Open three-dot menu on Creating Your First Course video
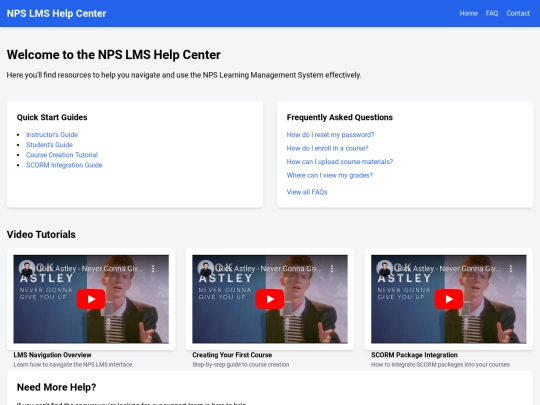Screen dimensions: 540x405 point(332,269)
